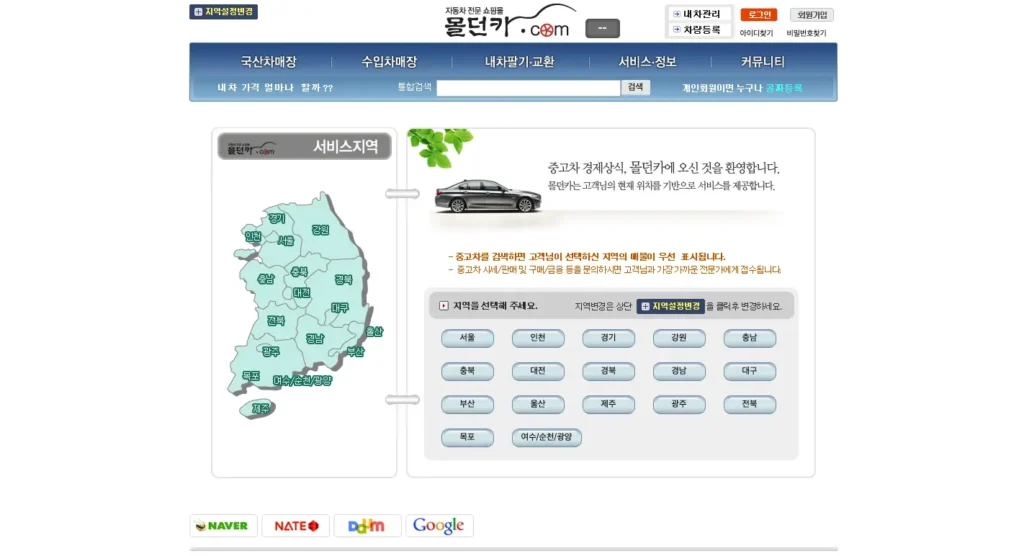Screen dimensions: 1024x556
Task: Click '내차 가격 얼마나 할까??' link
Action: point(275,88)
